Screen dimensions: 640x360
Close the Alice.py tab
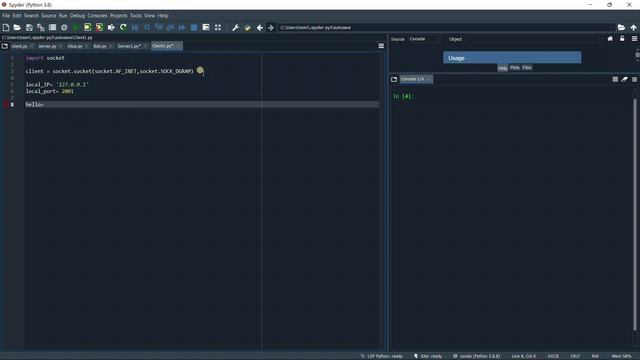[x=87, y=46]
